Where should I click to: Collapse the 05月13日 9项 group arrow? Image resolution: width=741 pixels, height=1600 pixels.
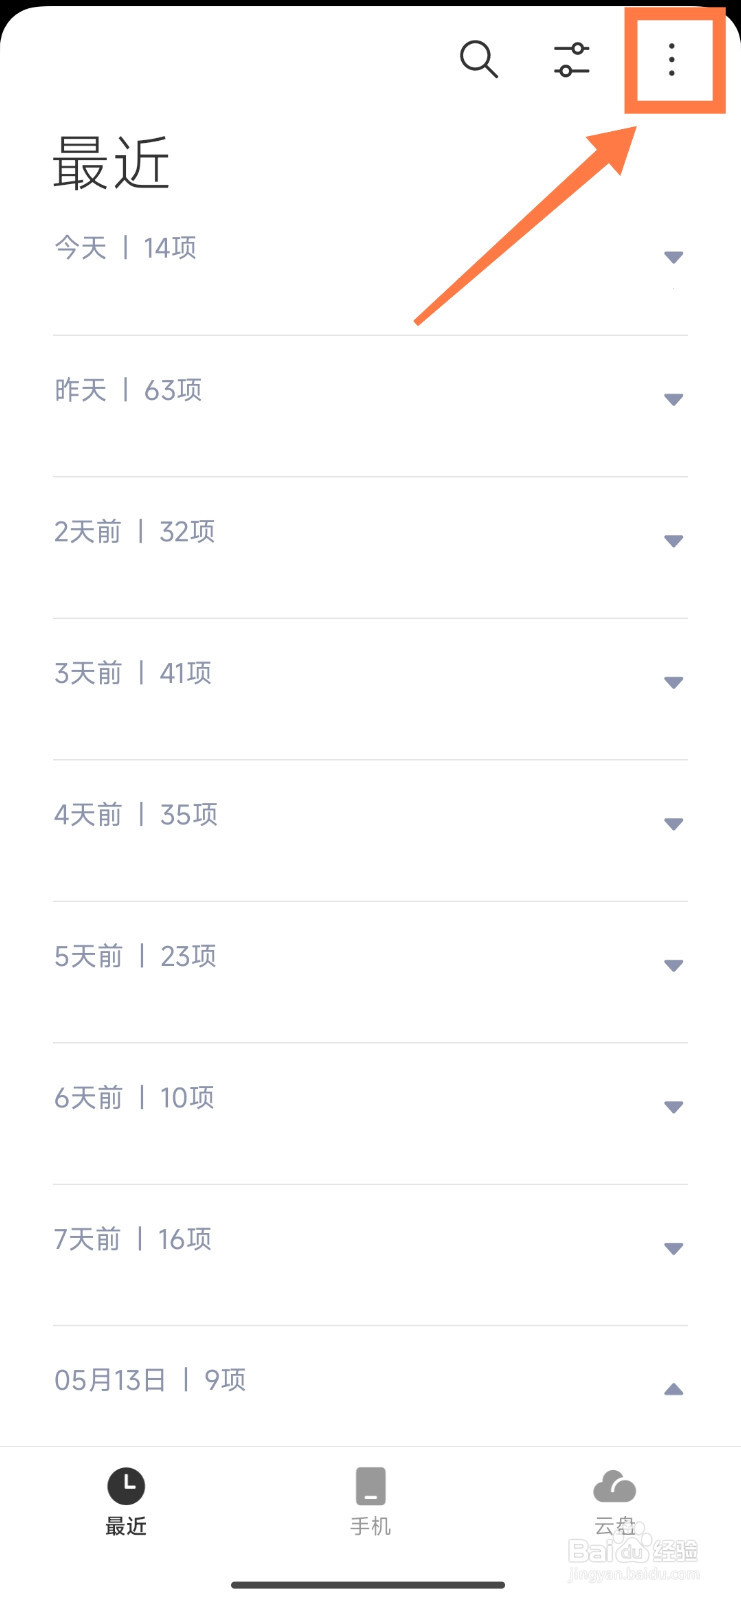coord(674,1389)
